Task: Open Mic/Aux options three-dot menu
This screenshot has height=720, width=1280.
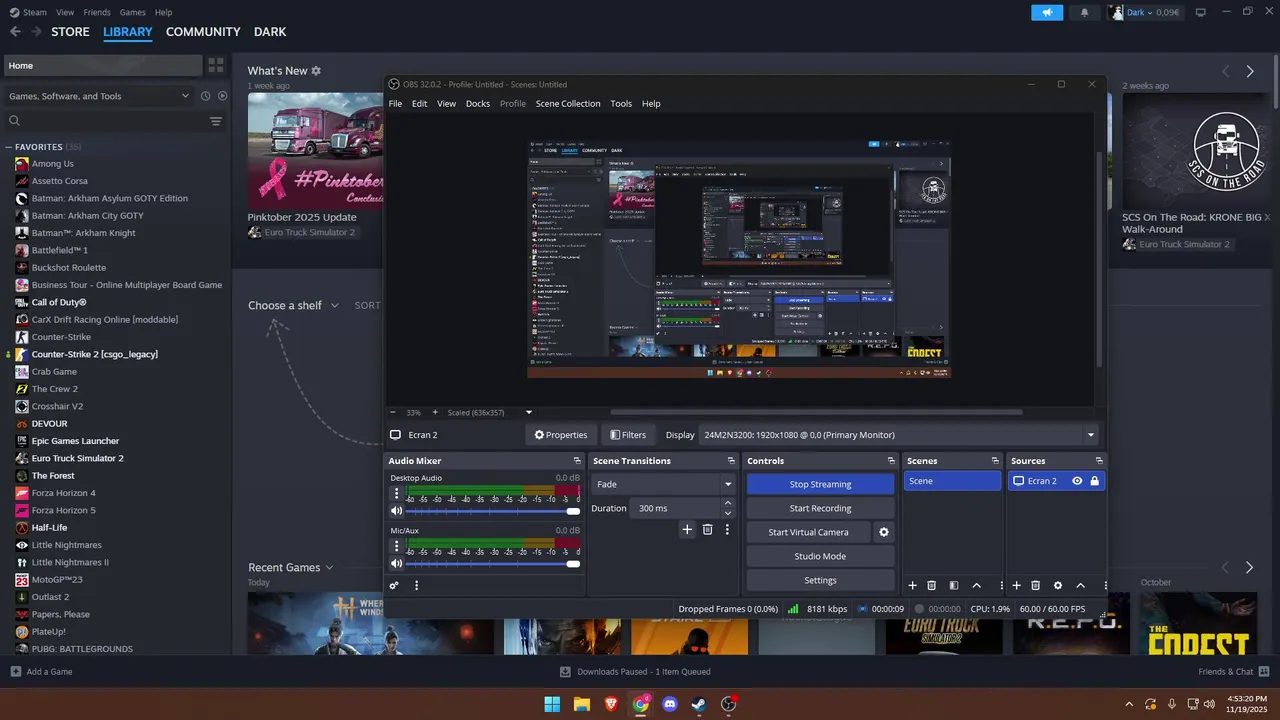Action: coord(396,546)
